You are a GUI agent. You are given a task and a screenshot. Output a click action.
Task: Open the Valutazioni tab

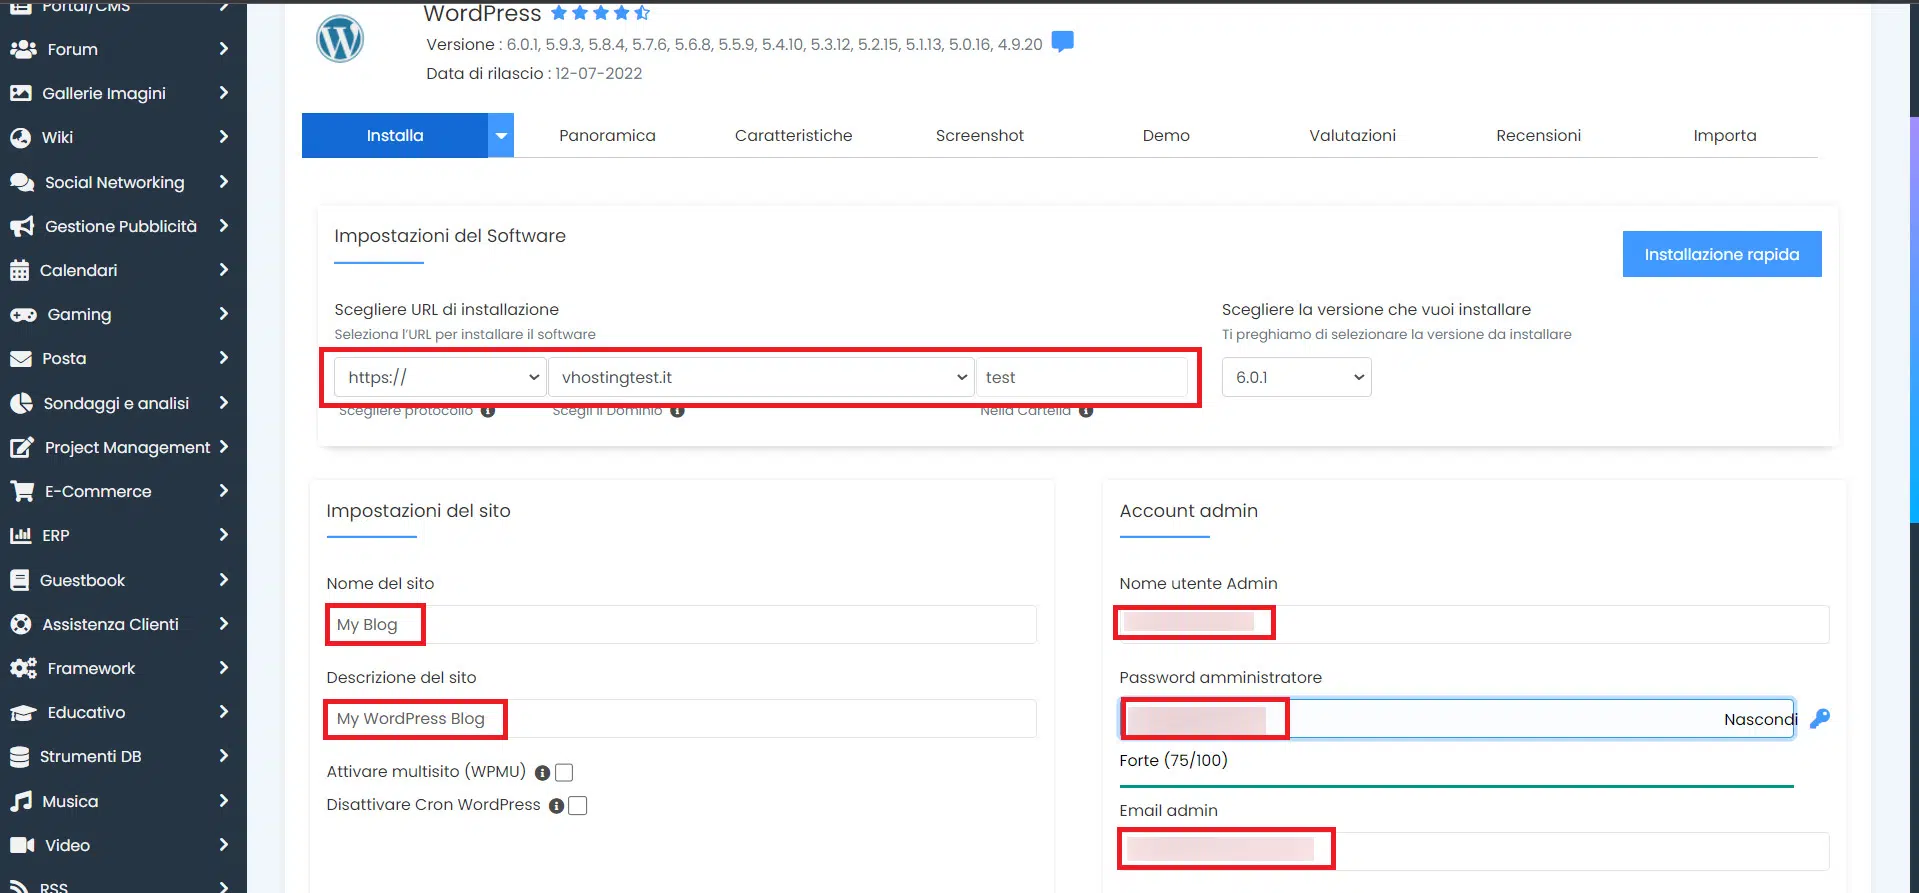pos(1352,135)
